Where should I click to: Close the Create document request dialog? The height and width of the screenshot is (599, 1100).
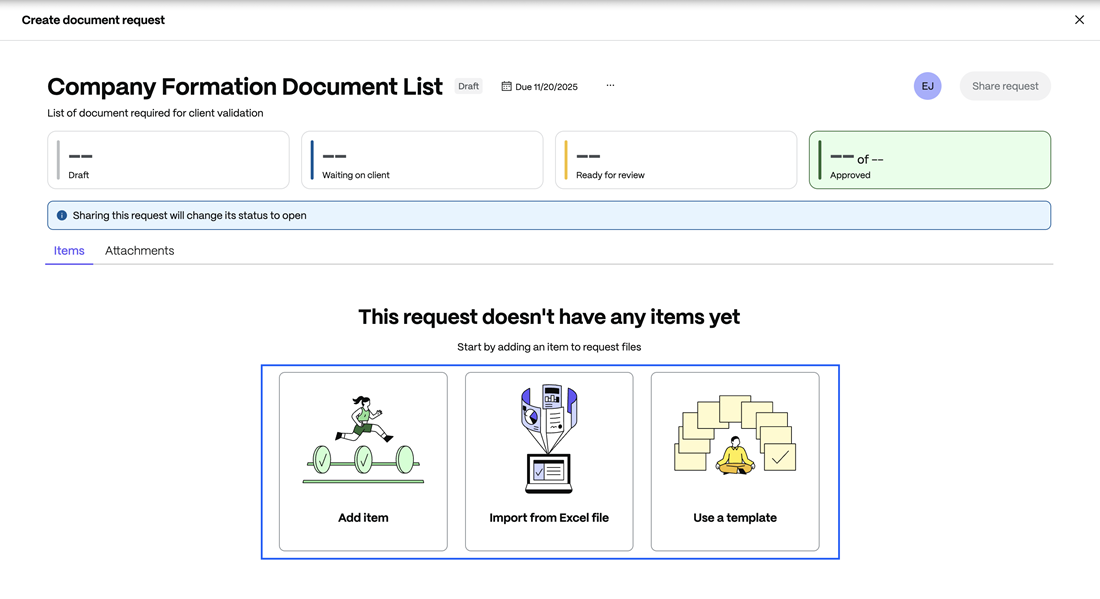(1079, 19)
